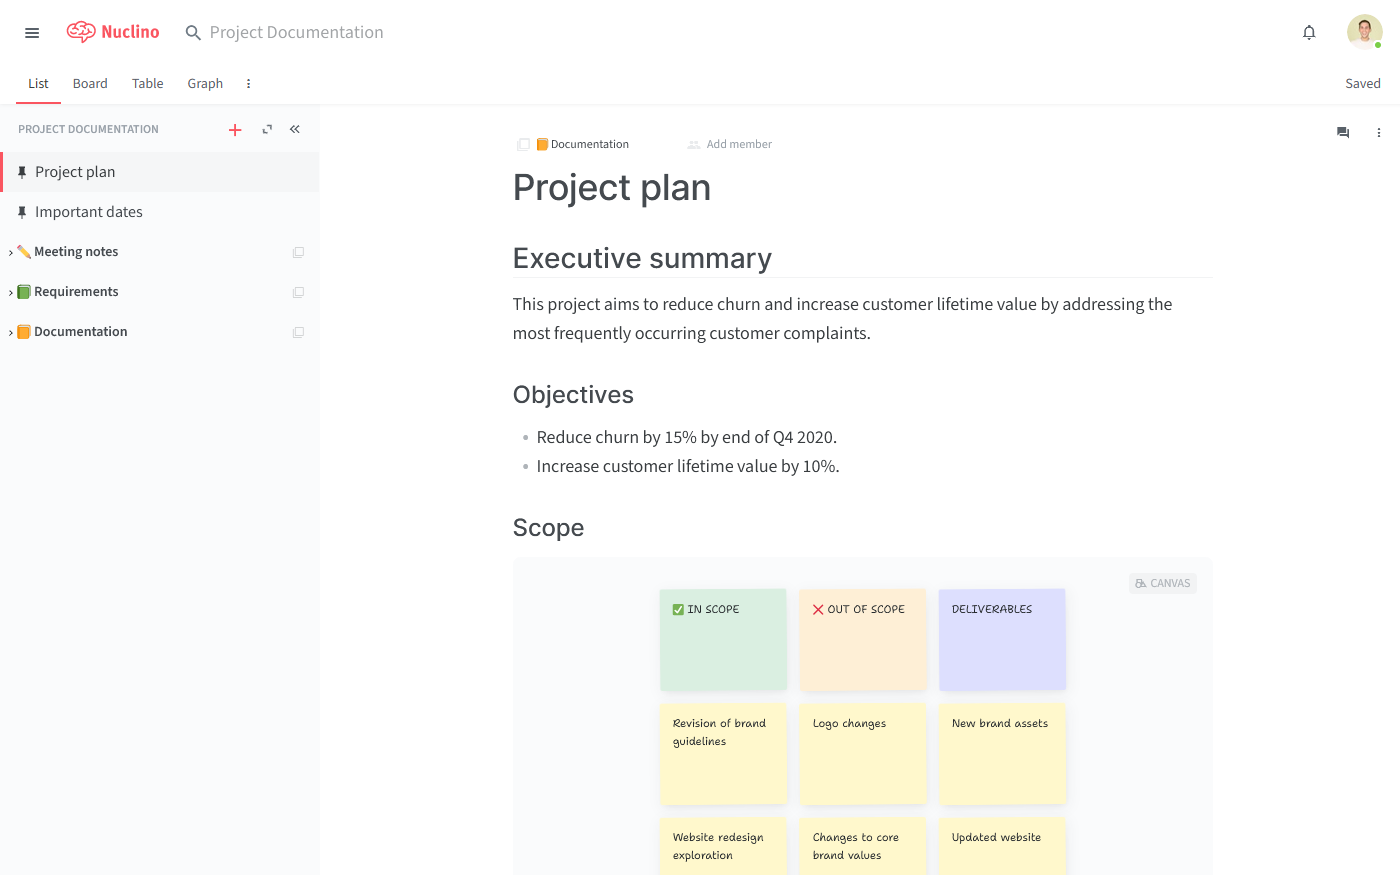
Task: Expand the Meeting notes collection
Action: click(11, 253)
